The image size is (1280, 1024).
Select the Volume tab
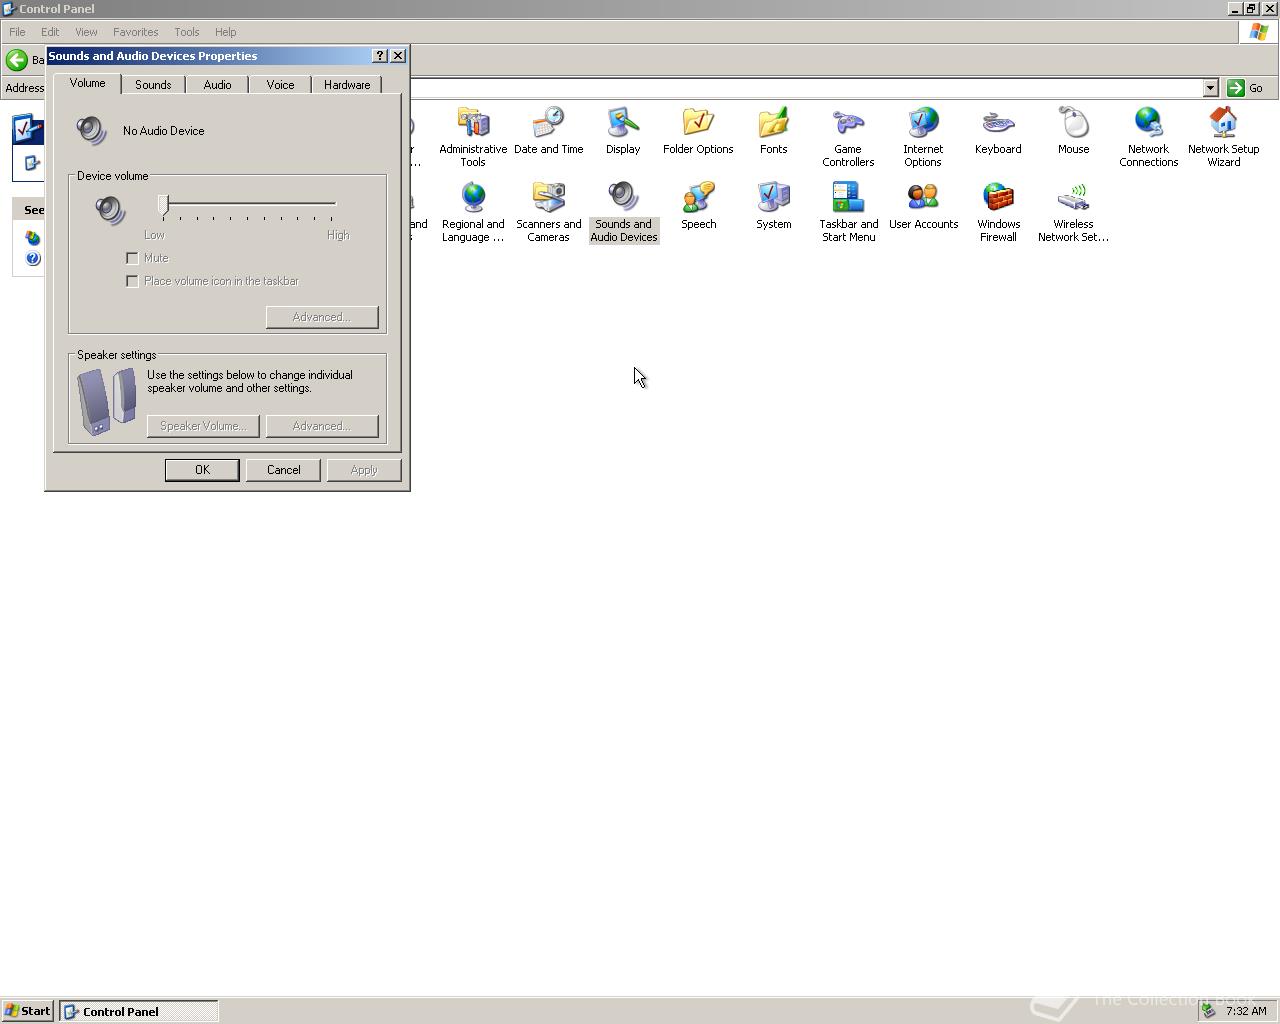point(87,83)
